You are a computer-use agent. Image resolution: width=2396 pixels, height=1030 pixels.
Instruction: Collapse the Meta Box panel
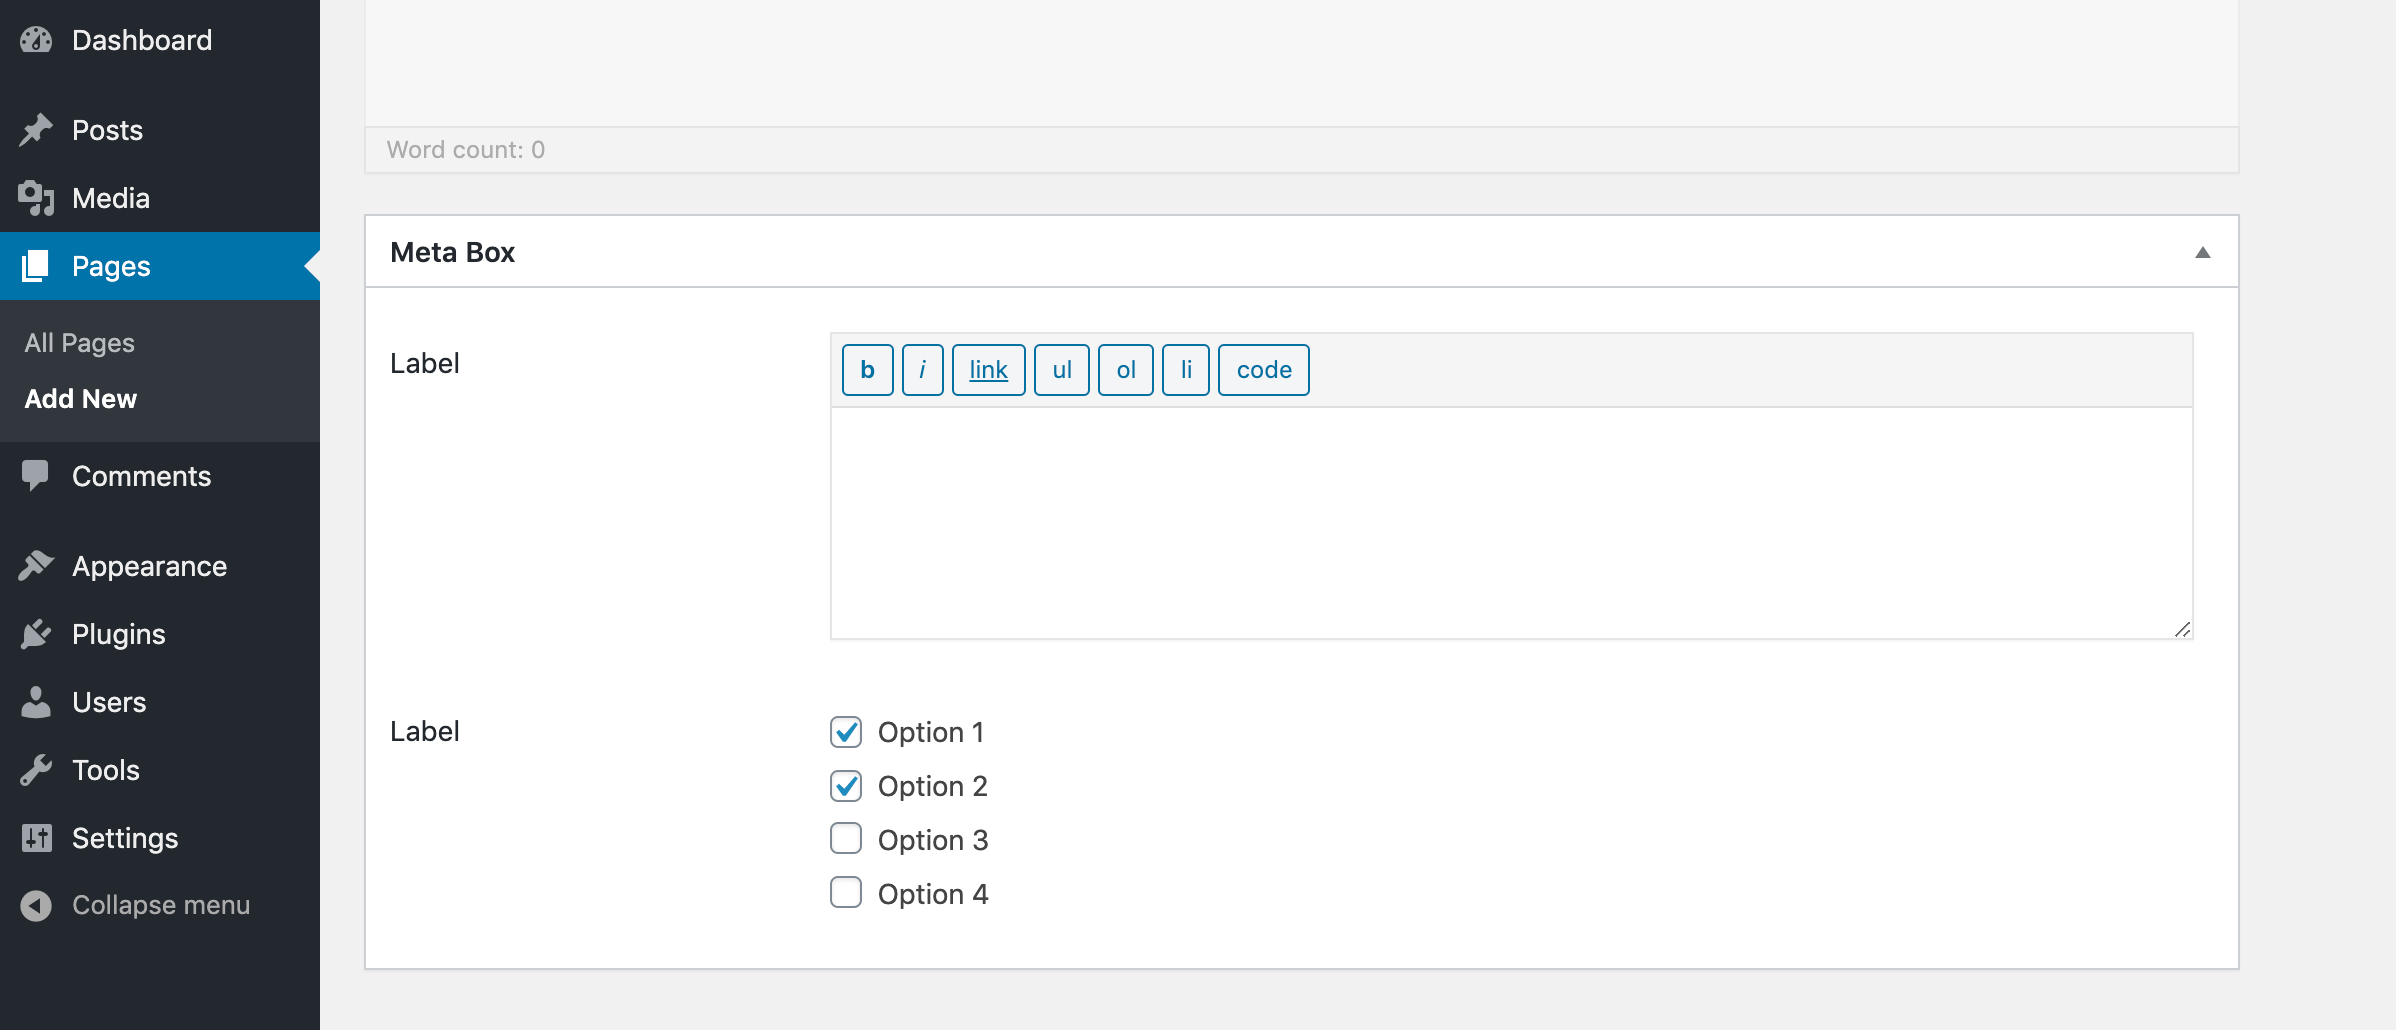pyautogui.click(x=2201, y=252)
